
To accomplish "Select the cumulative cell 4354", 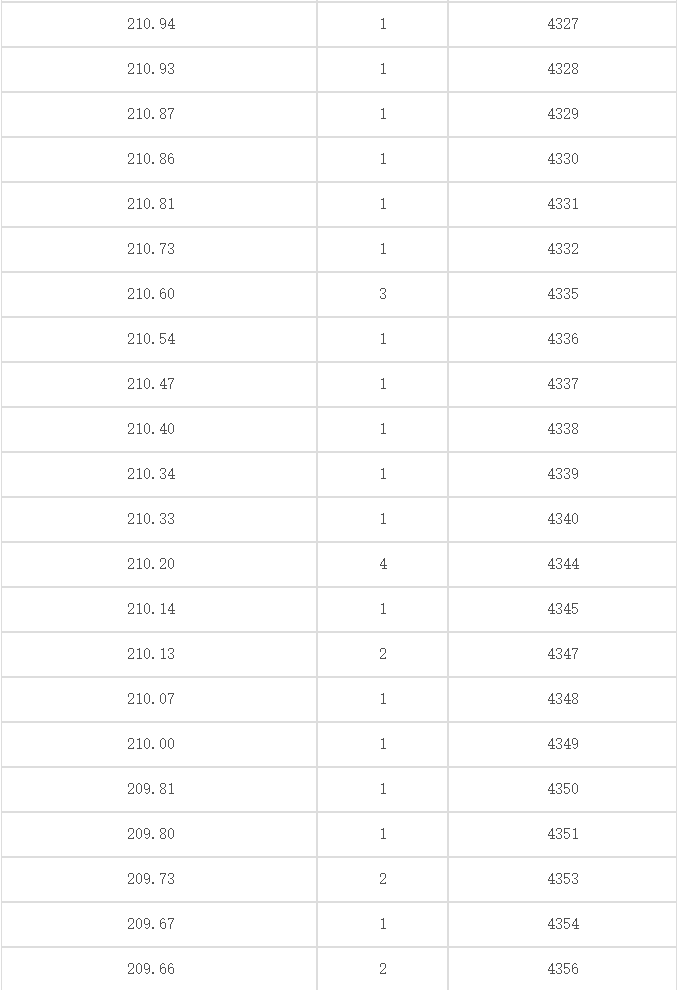I will (x=562, y=924).
